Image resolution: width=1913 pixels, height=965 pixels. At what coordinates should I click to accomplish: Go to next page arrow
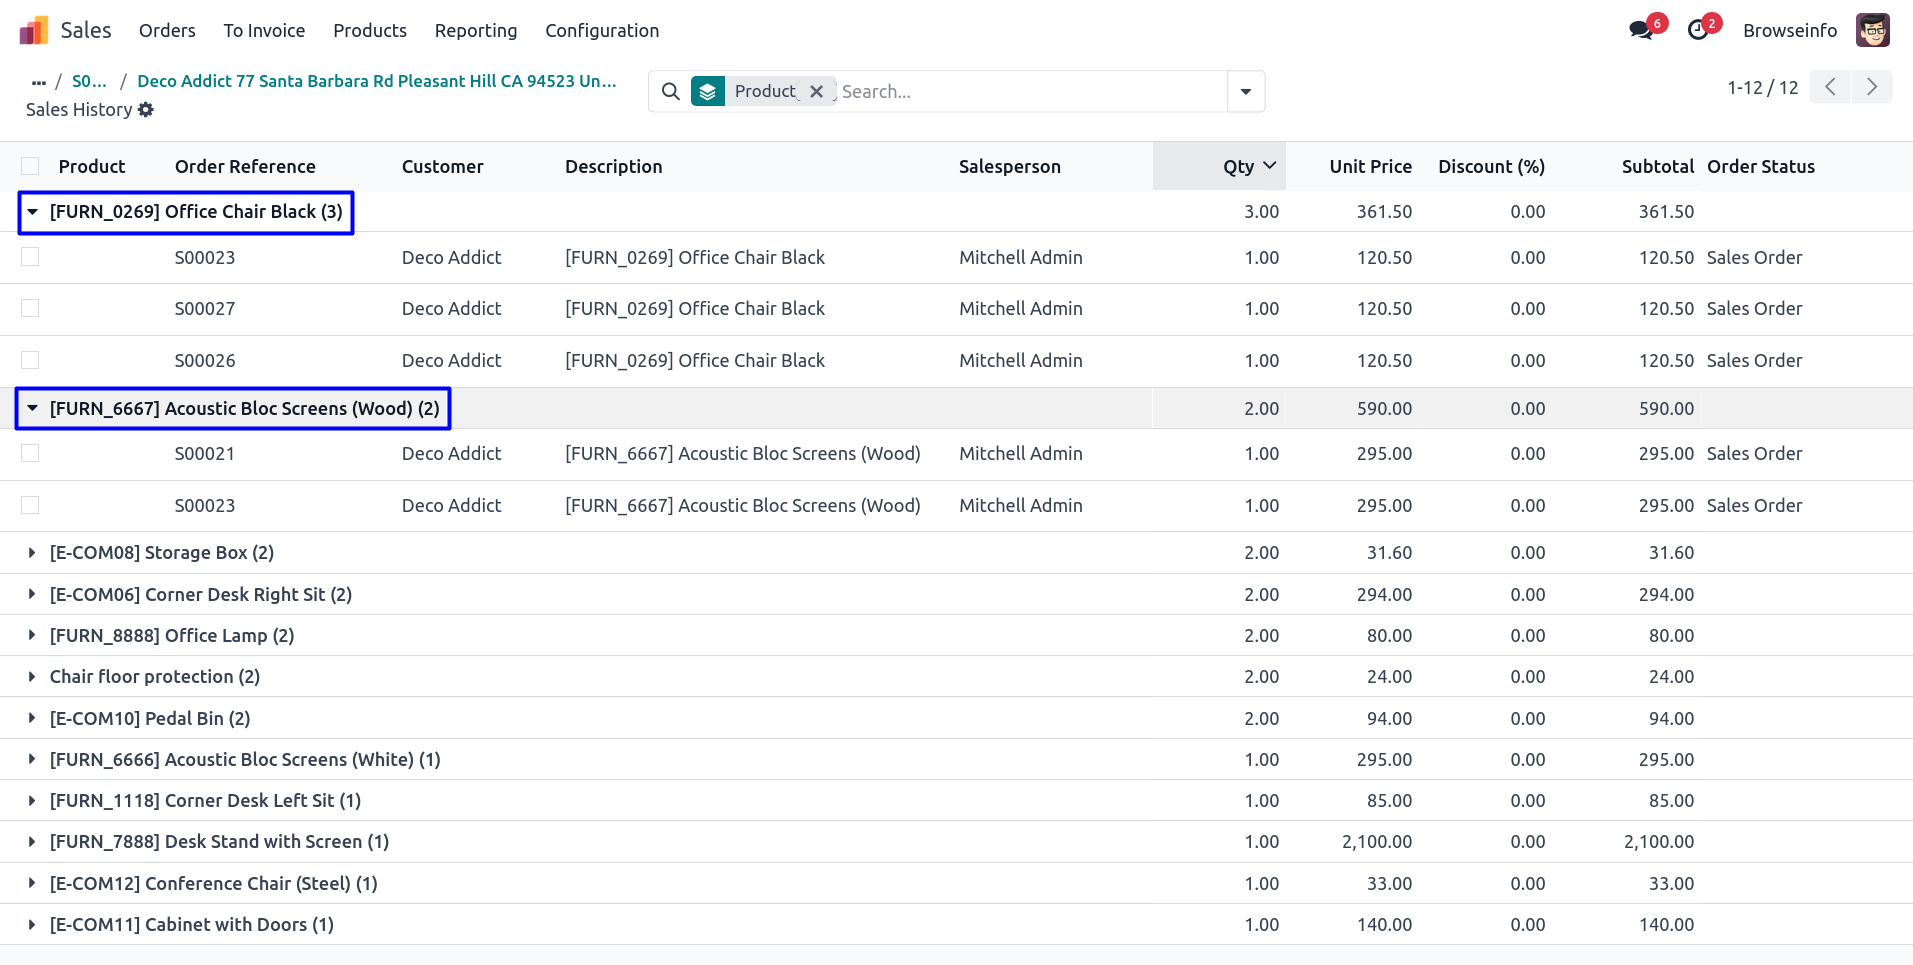1871,87
